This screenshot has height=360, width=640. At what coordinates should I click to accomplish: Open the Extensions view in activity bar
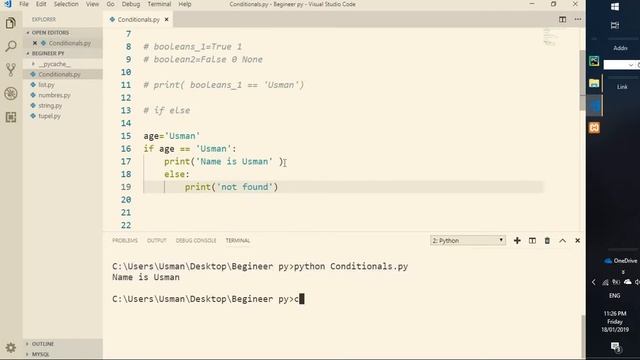pyautogui.click(x=11, y=117)
